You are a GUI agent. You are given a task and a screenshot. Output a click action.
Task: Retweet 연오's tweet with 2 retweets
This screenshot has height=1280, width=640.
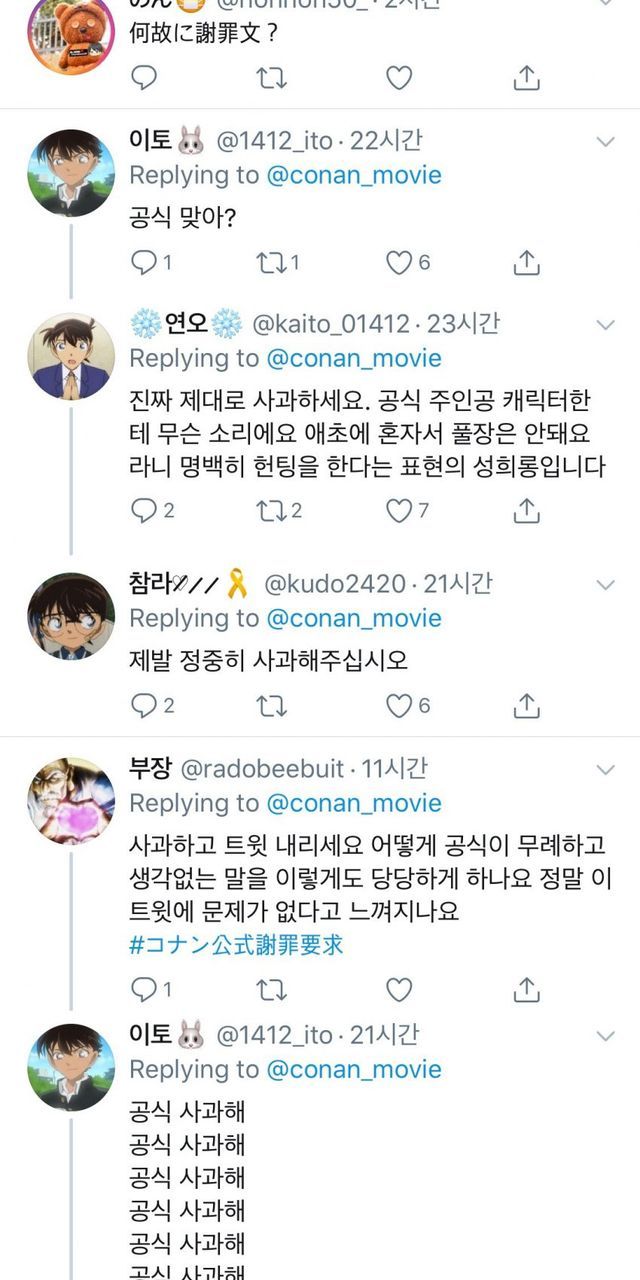point(271,510)
